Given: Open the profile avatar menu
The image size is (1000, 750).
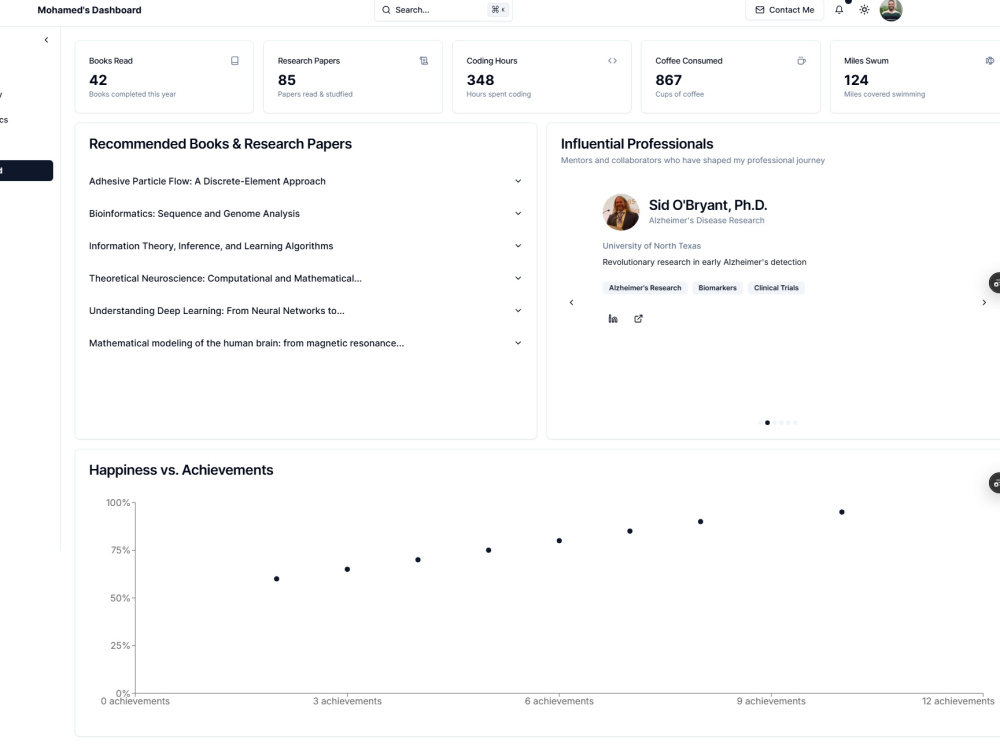Looking at the screenshot, I should (890, 11).
